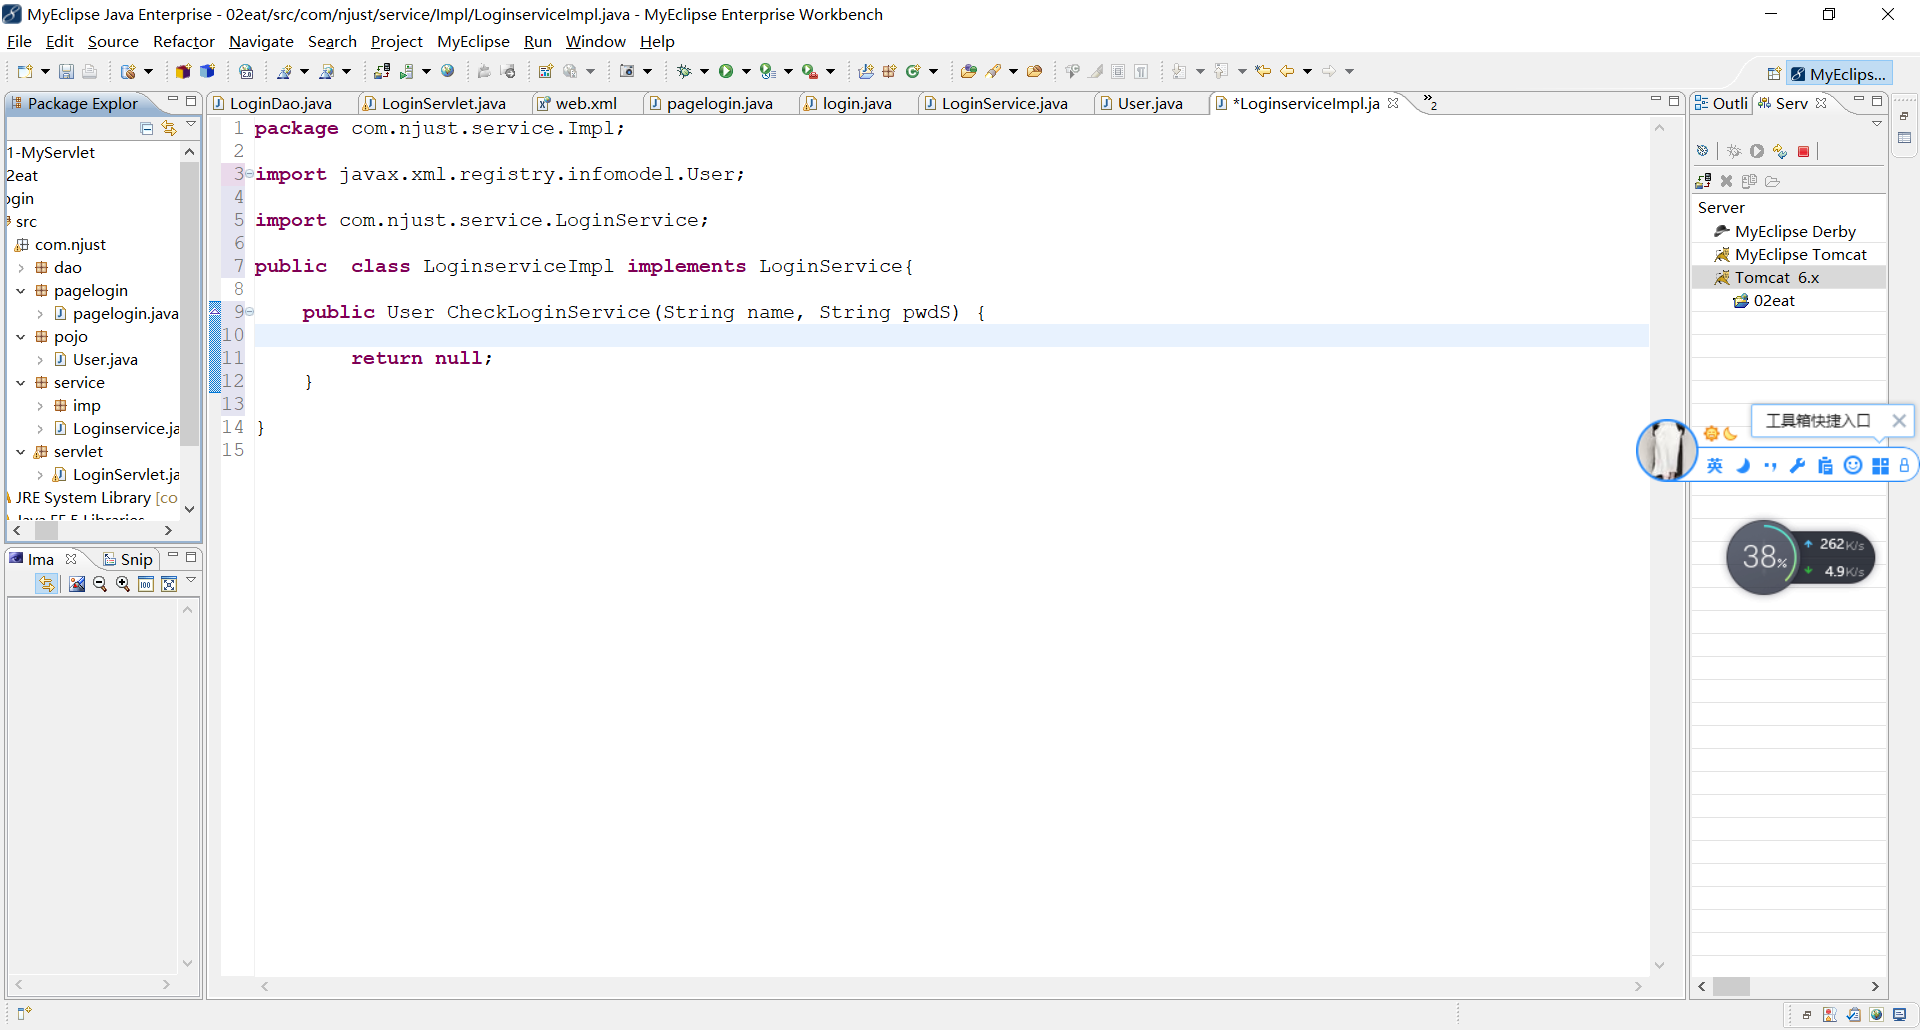Click the New Java Package toolbar icon
The height and width of the screenshot is (1030, 1920).
(889, 71)
